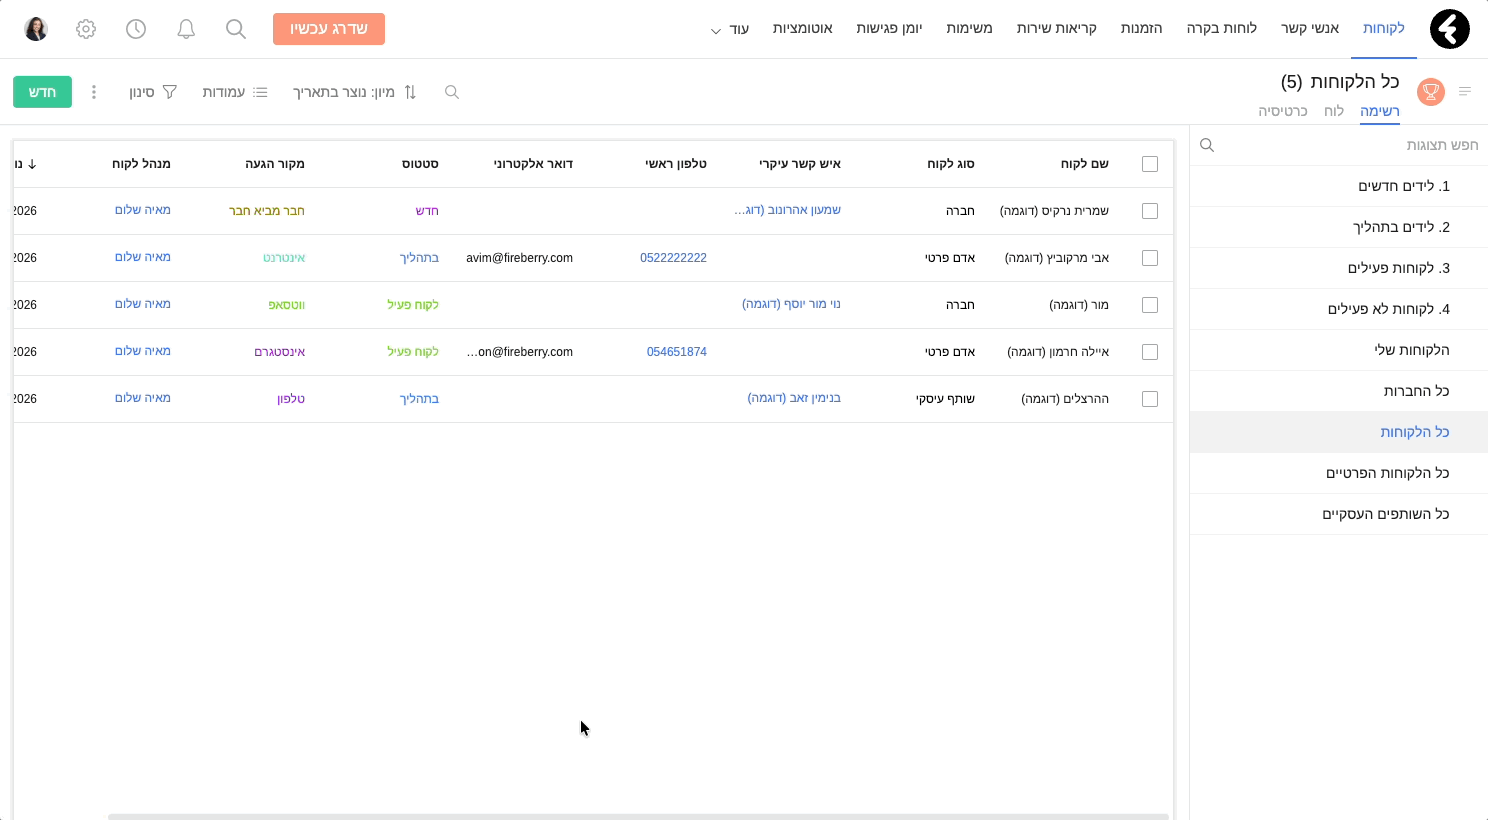Viewport: 1488px width, 820px height.
Task: Click the Fireberry logo icon
Action: click(x=1449, y=29)
